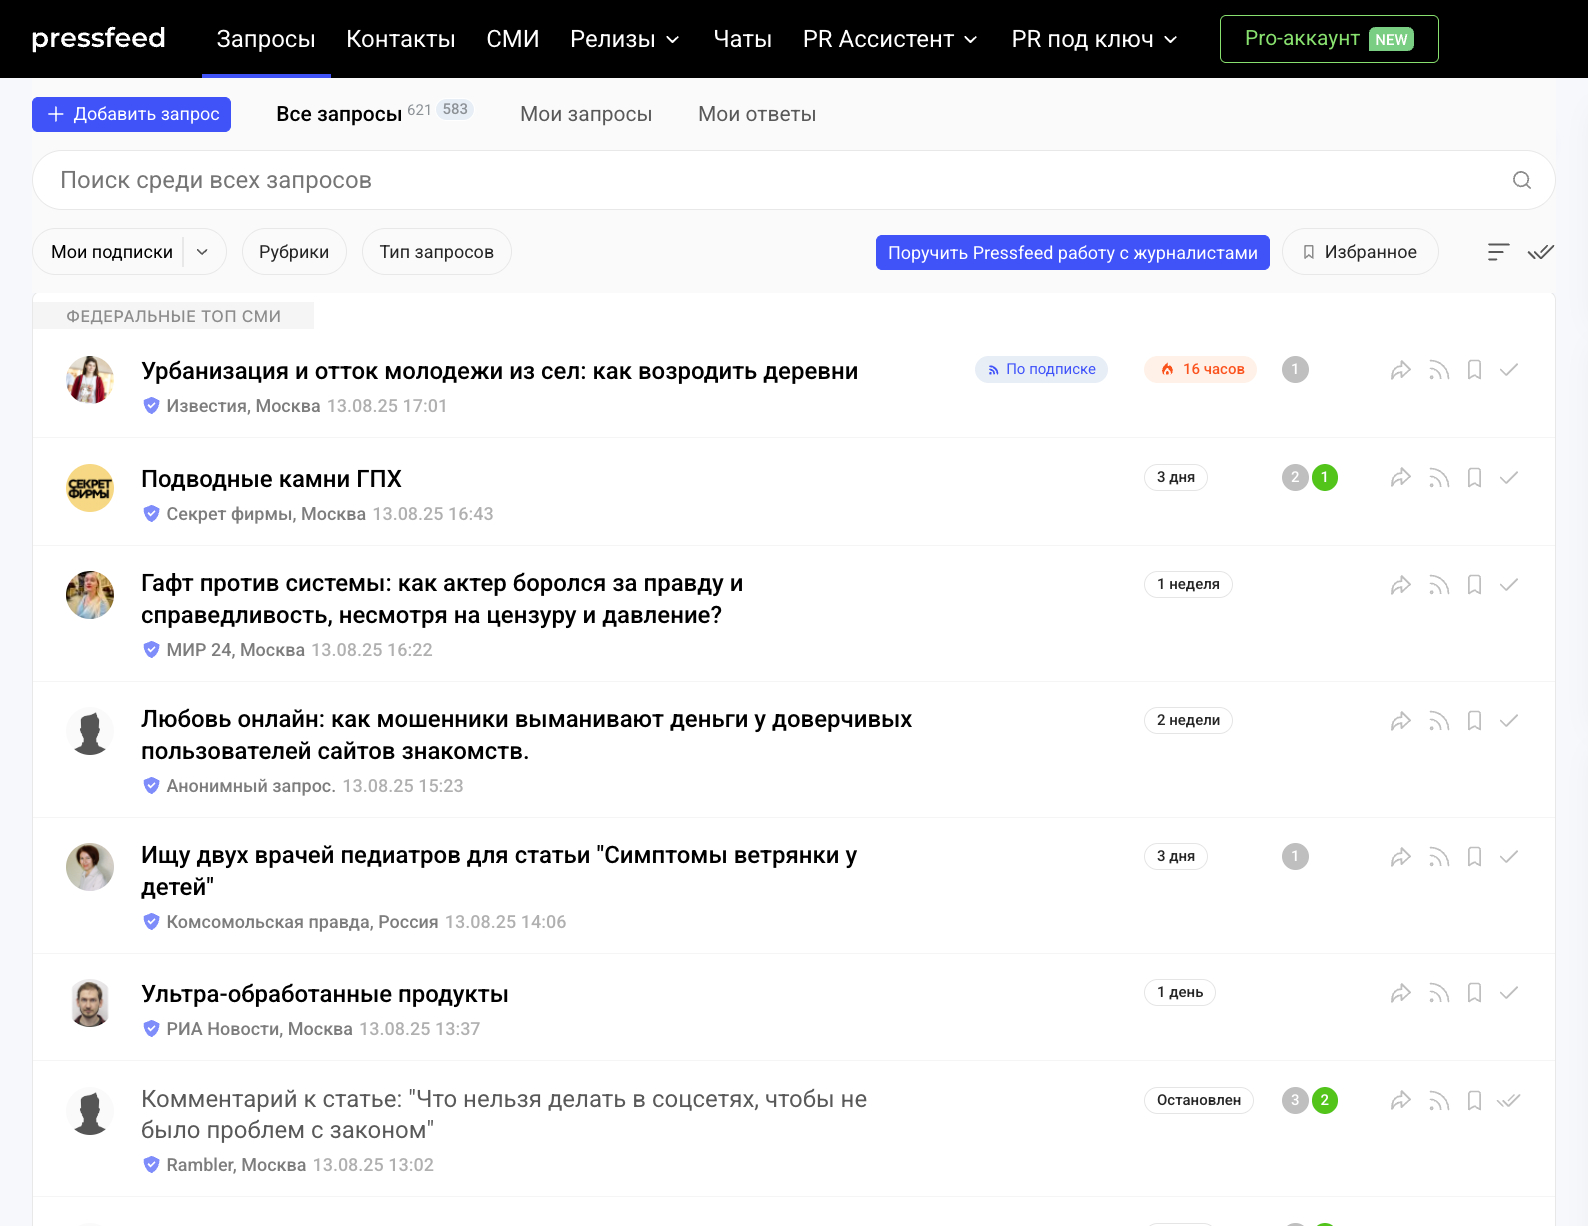
Task: Switch to the Мои запросы tab
Action: pos(586,114)
